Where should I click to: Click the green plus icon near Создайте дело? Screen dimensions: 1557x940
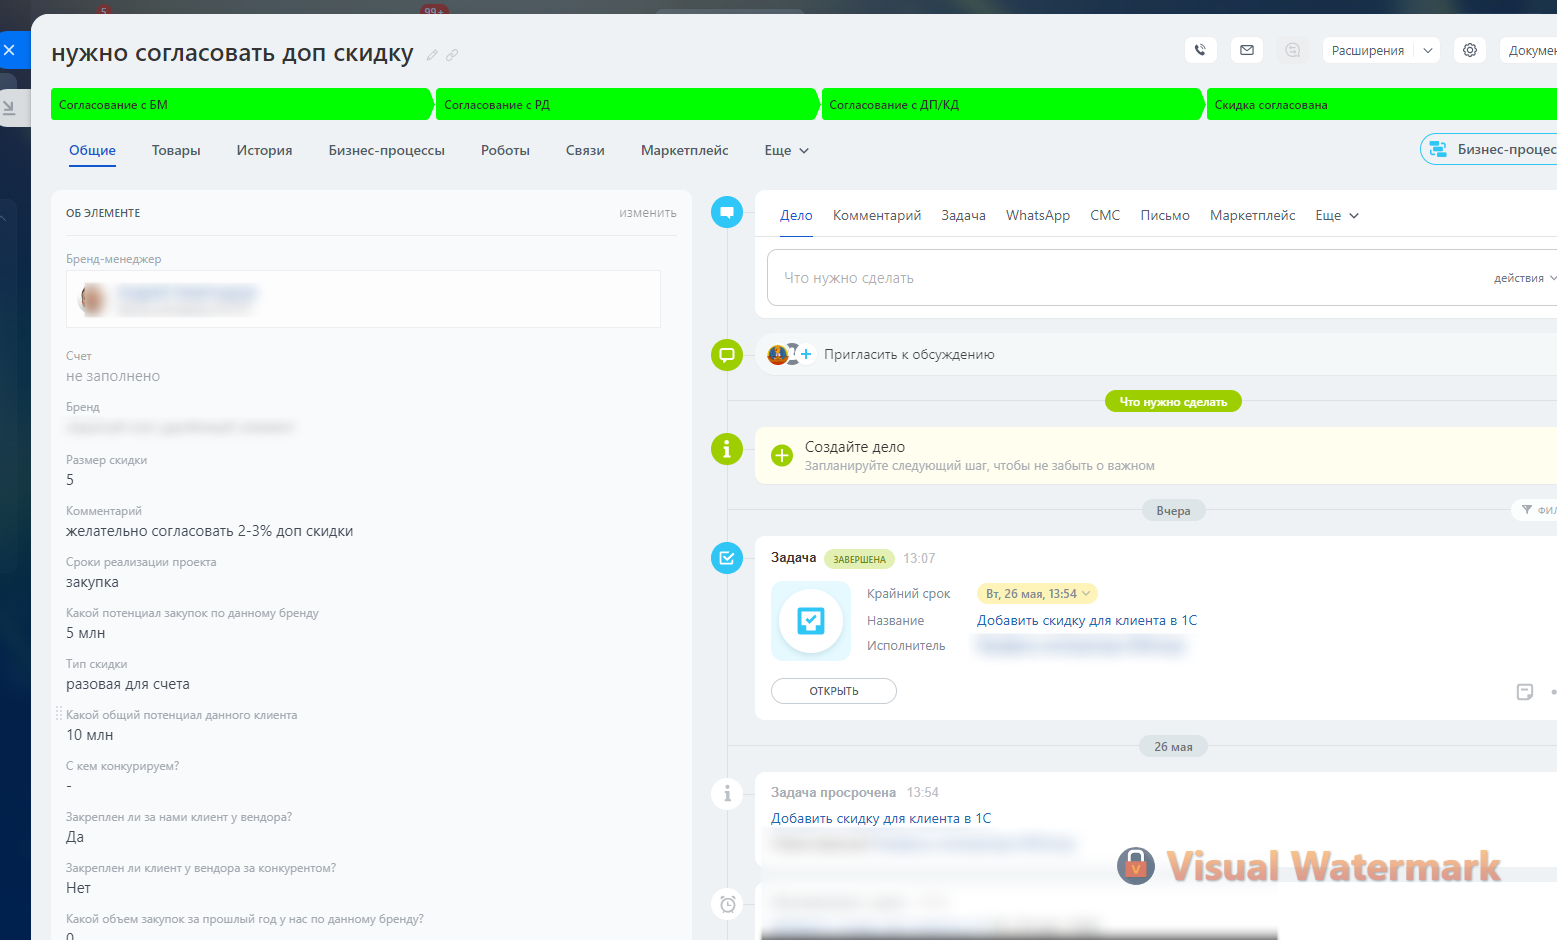pos(782,456)
